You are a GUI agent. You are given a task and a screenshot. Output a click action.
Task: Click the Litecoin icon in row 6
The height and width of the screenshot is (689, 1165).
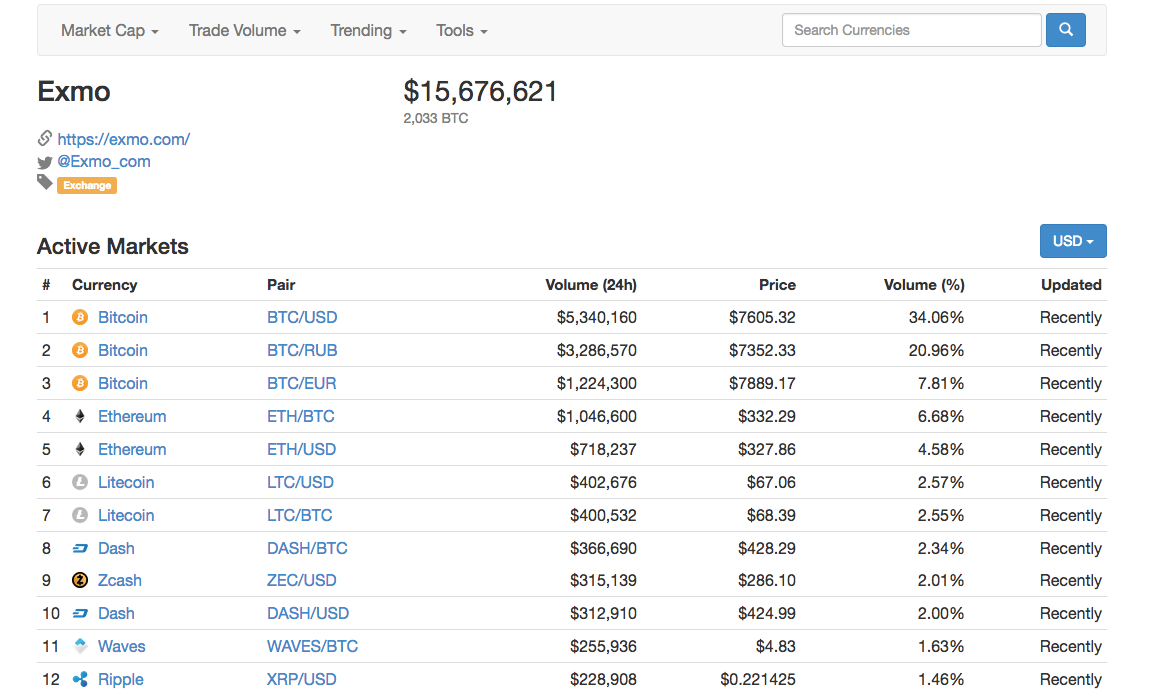coord(80,482)
